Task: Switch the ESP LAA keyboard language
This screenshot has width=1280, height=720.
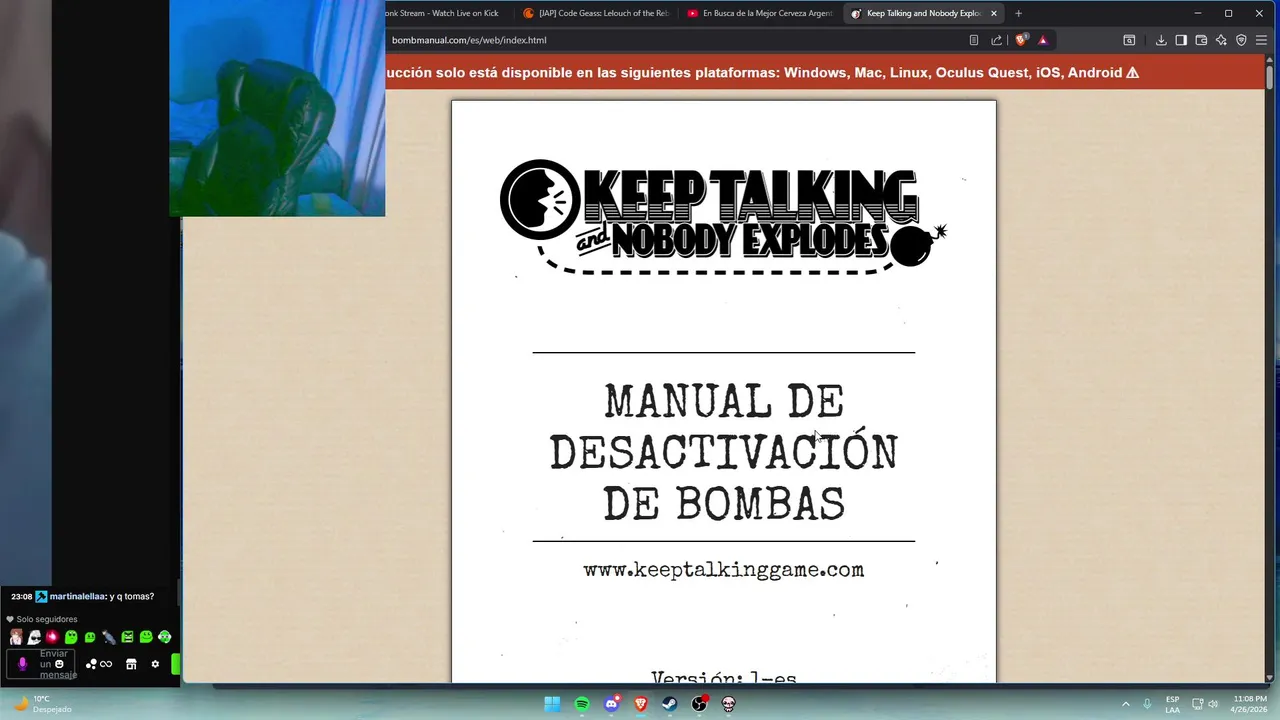Action: click(1172, 704)
